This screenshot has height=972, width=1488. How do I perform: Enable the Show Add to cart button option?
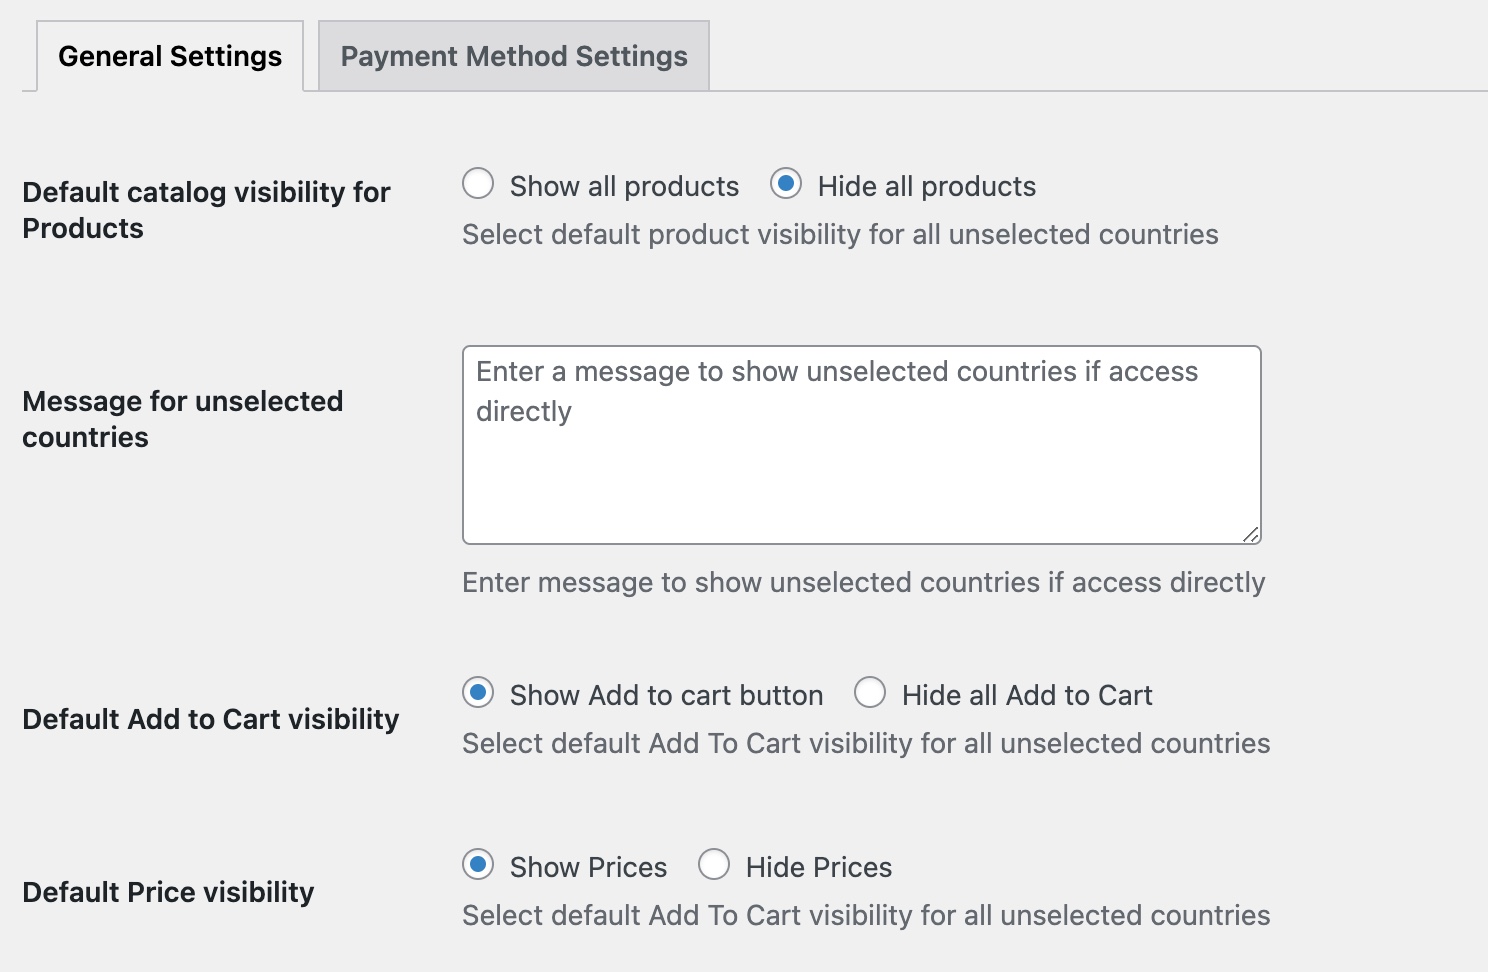click(478, 693)
